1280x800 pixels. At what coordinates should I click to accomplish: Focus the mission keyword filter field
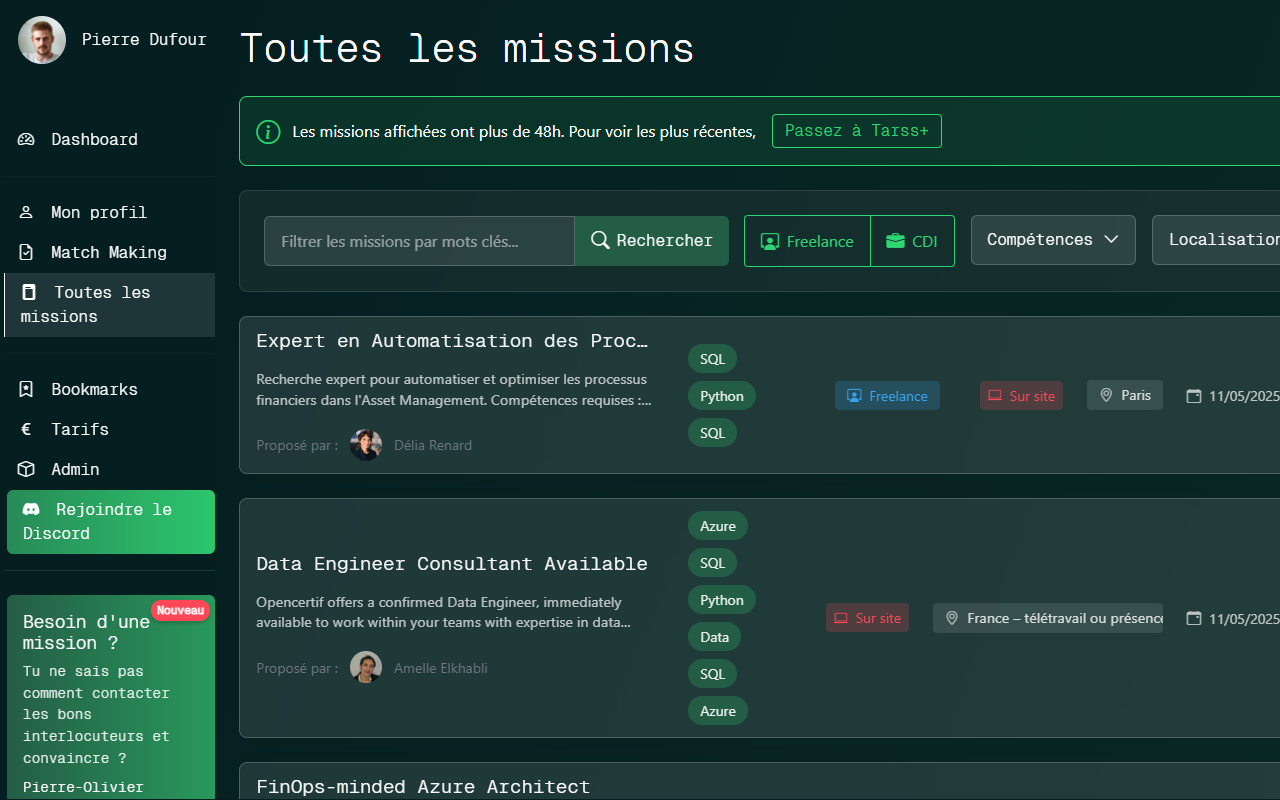[x=419, y=241]
